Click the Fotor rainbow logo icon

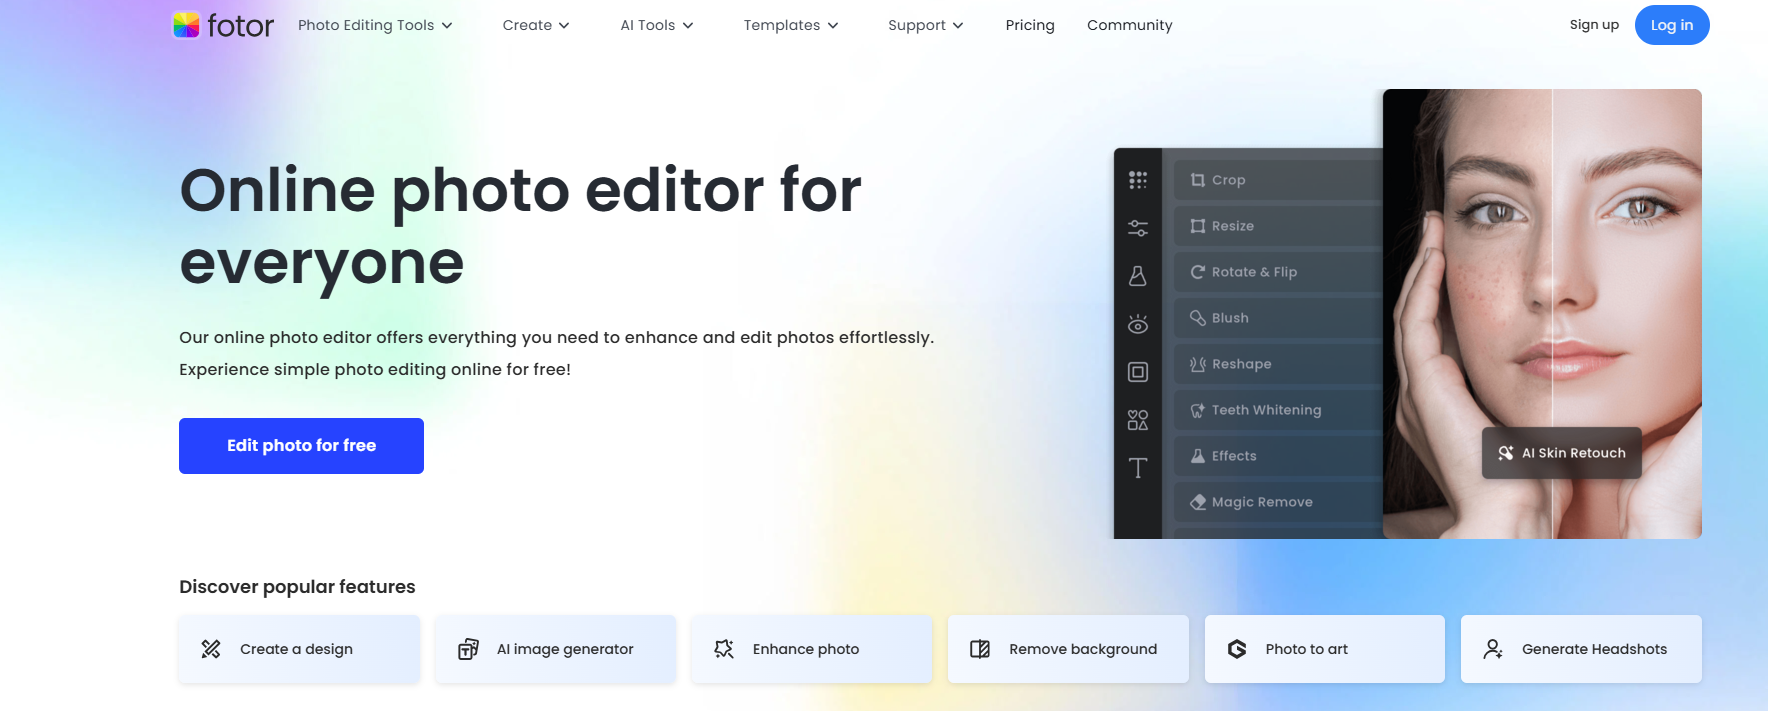pyautogui.click(x=186, y=25)
